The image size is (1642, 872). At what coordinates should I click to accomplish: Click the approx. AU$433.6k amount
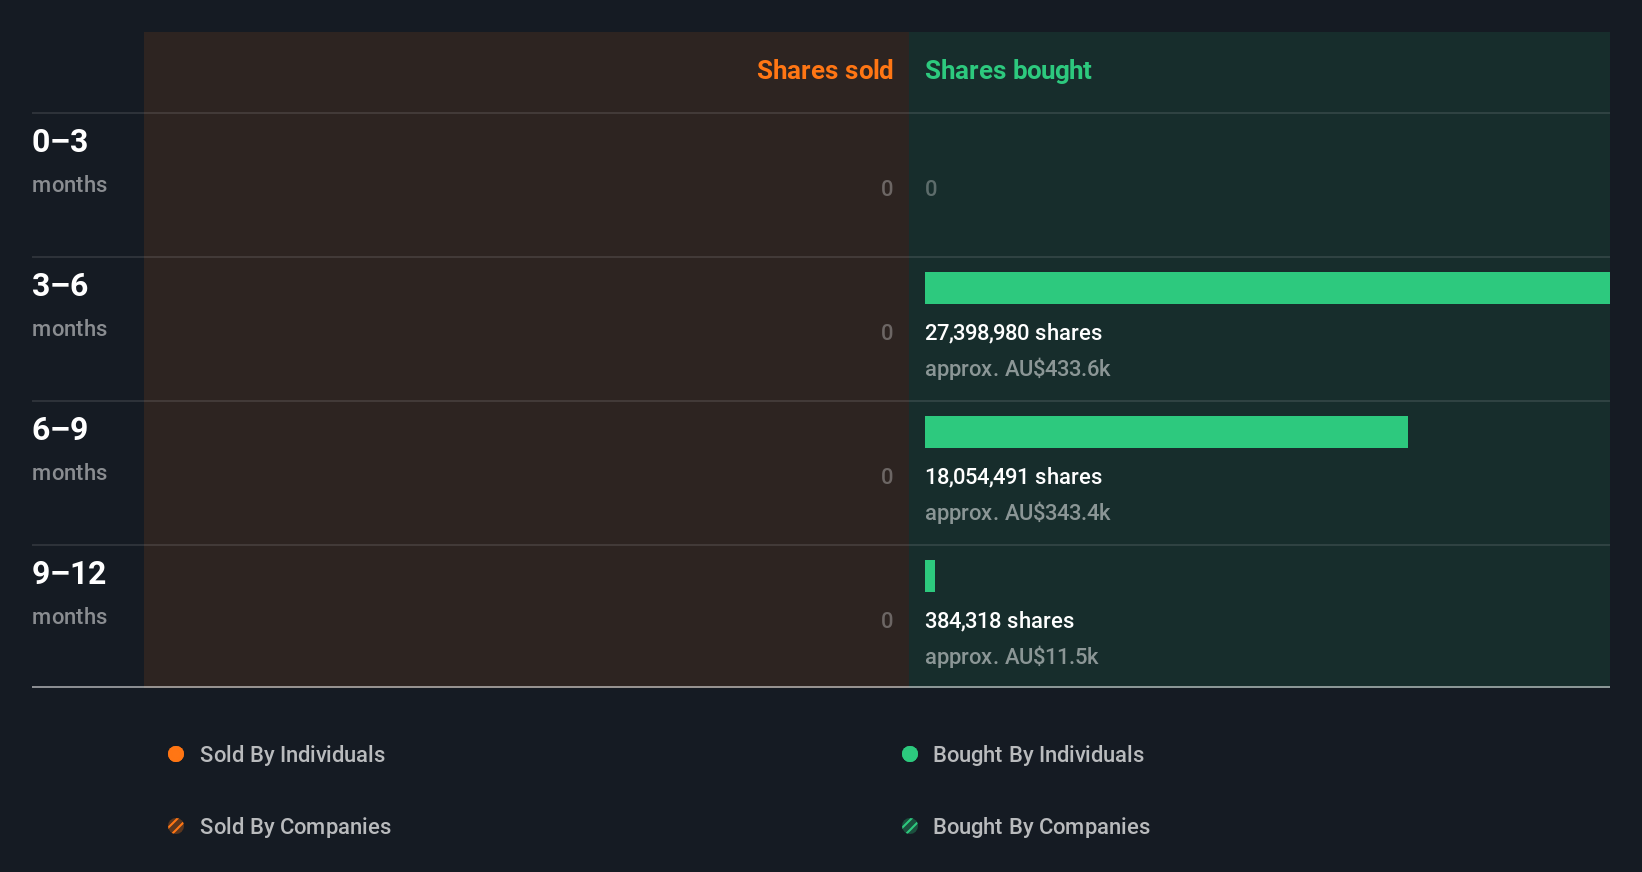(x=1017, y=368)
